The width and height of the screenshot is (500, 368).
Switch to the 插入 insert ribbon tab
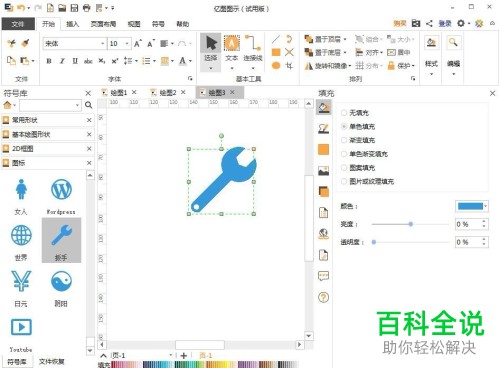pos(72,24)
